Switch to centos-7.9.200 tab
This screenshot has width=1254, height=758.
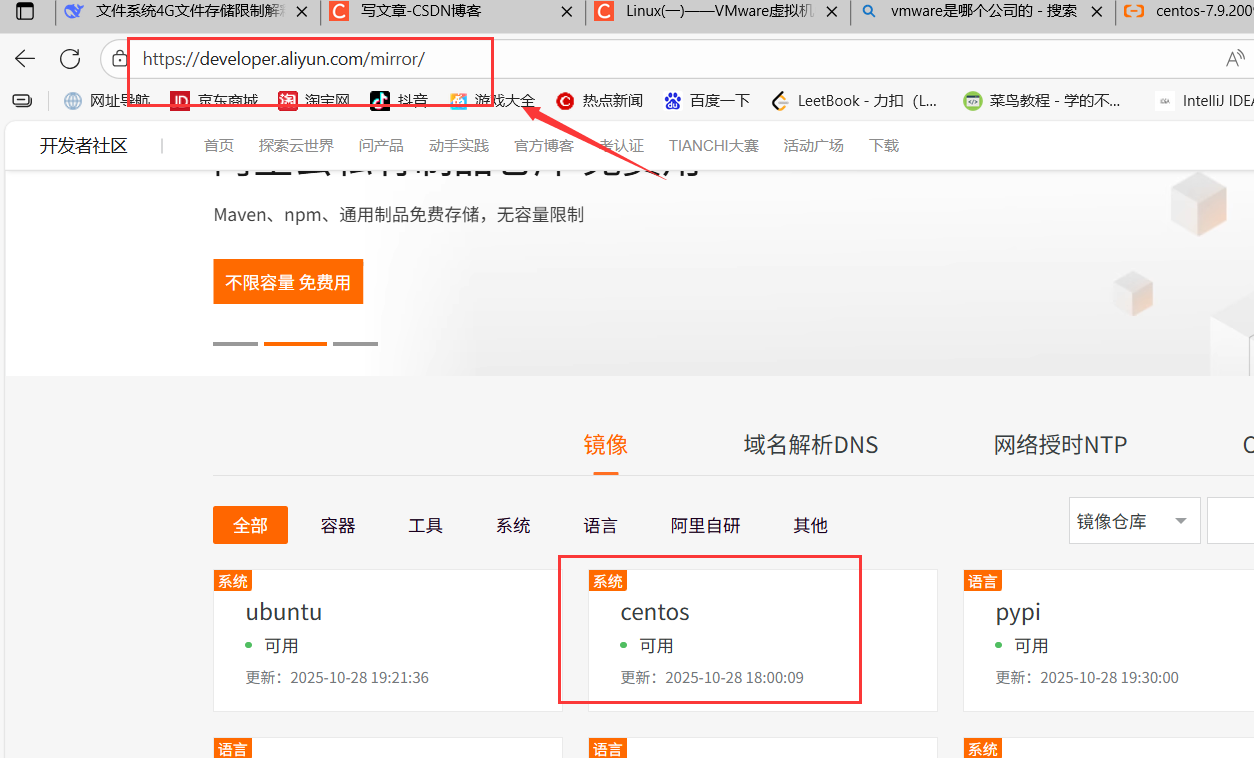coord(1187,12)
